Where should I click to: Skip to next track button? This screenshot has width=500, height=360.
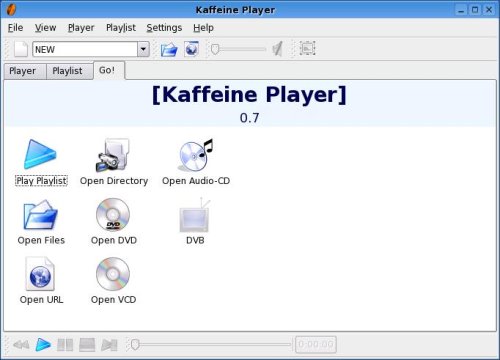pyautogui.click(x=109, y=345)
